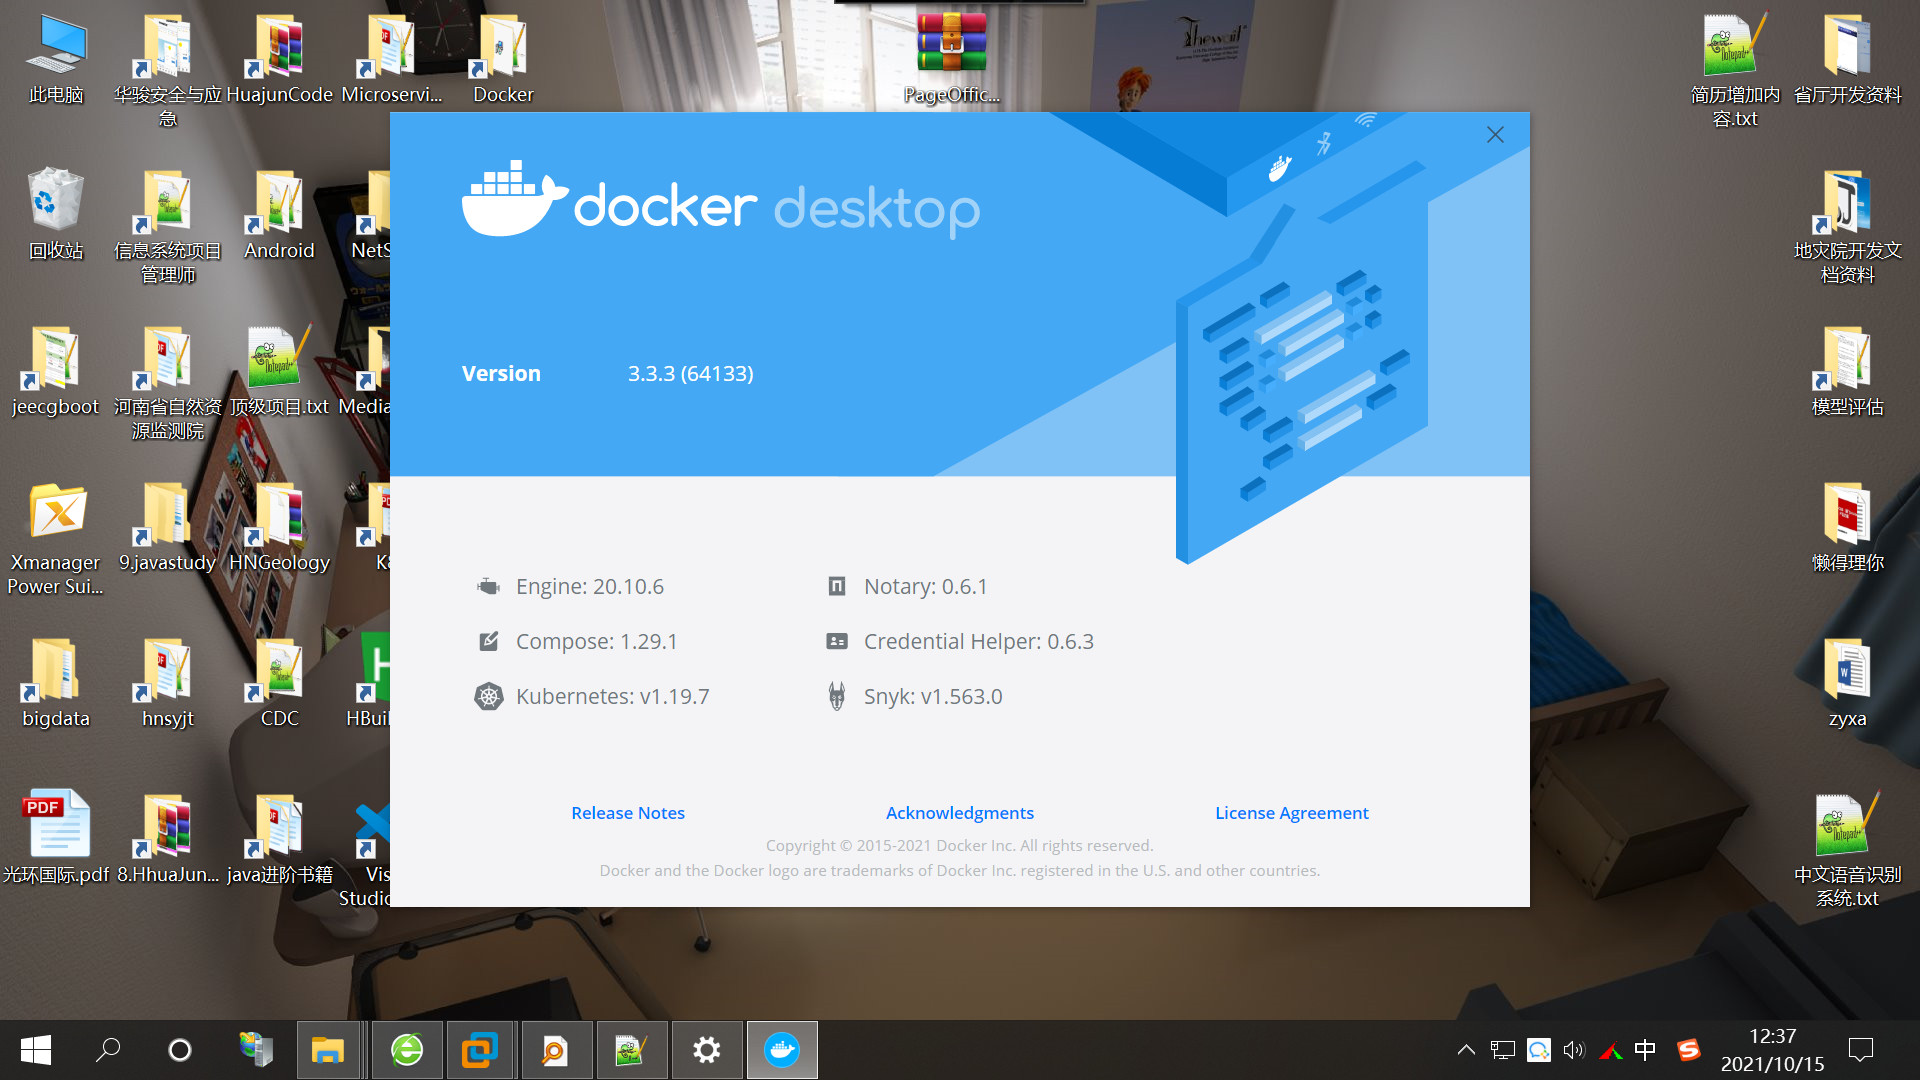This screenshot has width=1920, height=1080.
Task: Open the volume control in tray
Action: (x=1574, y=1050)
